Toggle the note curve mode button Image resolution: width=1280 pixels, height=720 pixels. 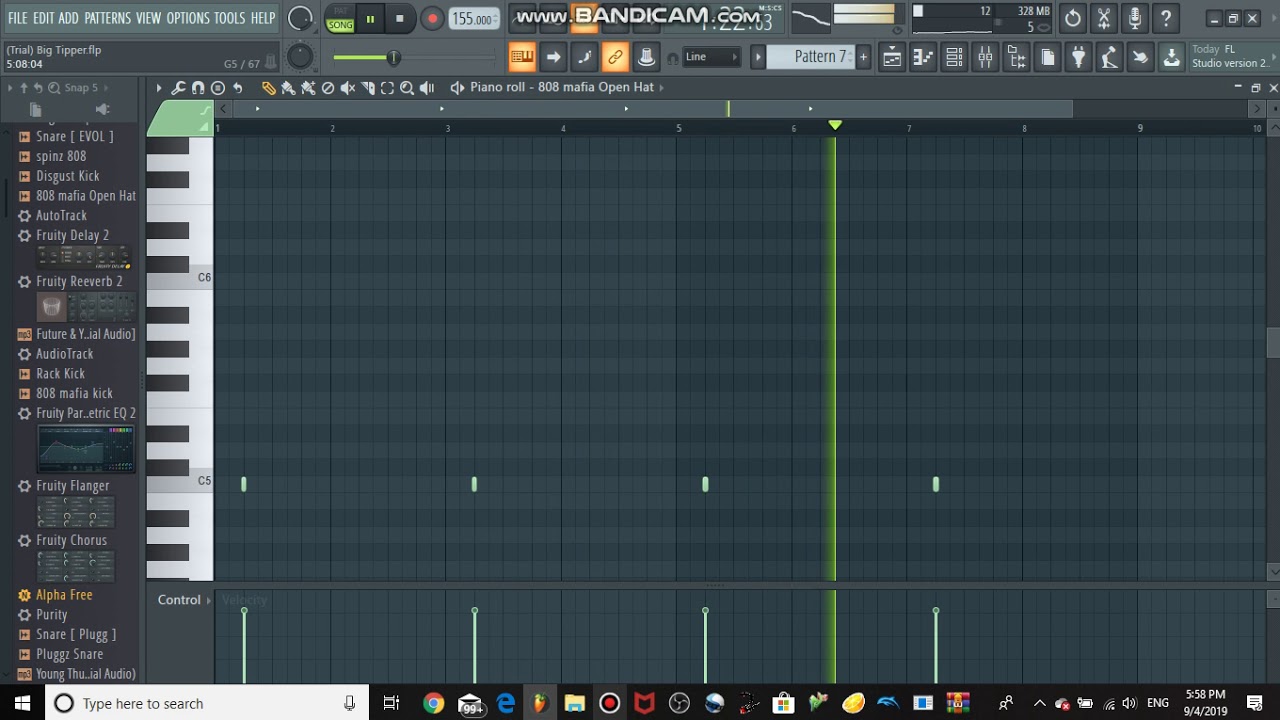point(584,57)
